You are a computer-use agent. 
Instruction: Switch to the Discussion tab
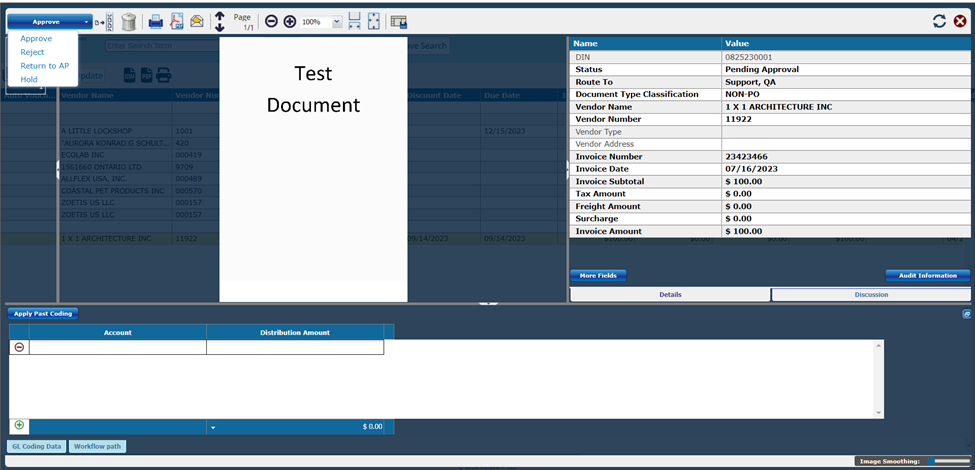(870, 294)
